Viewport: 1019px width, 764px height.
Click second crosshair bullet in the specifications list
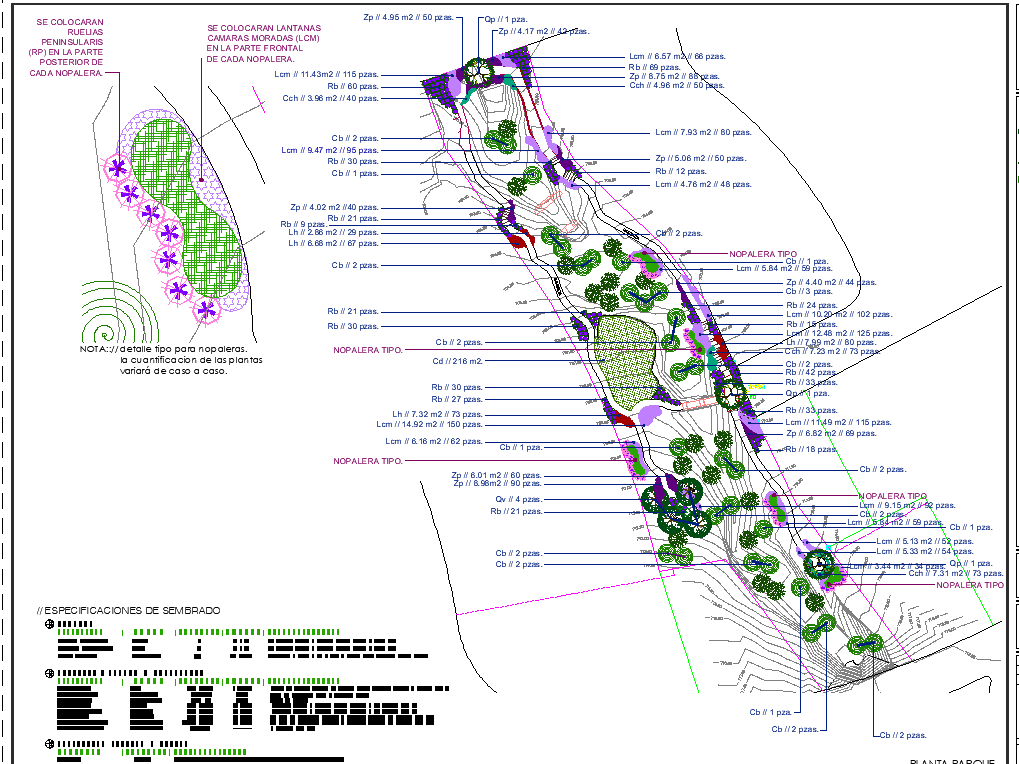(x=49, y=673)
